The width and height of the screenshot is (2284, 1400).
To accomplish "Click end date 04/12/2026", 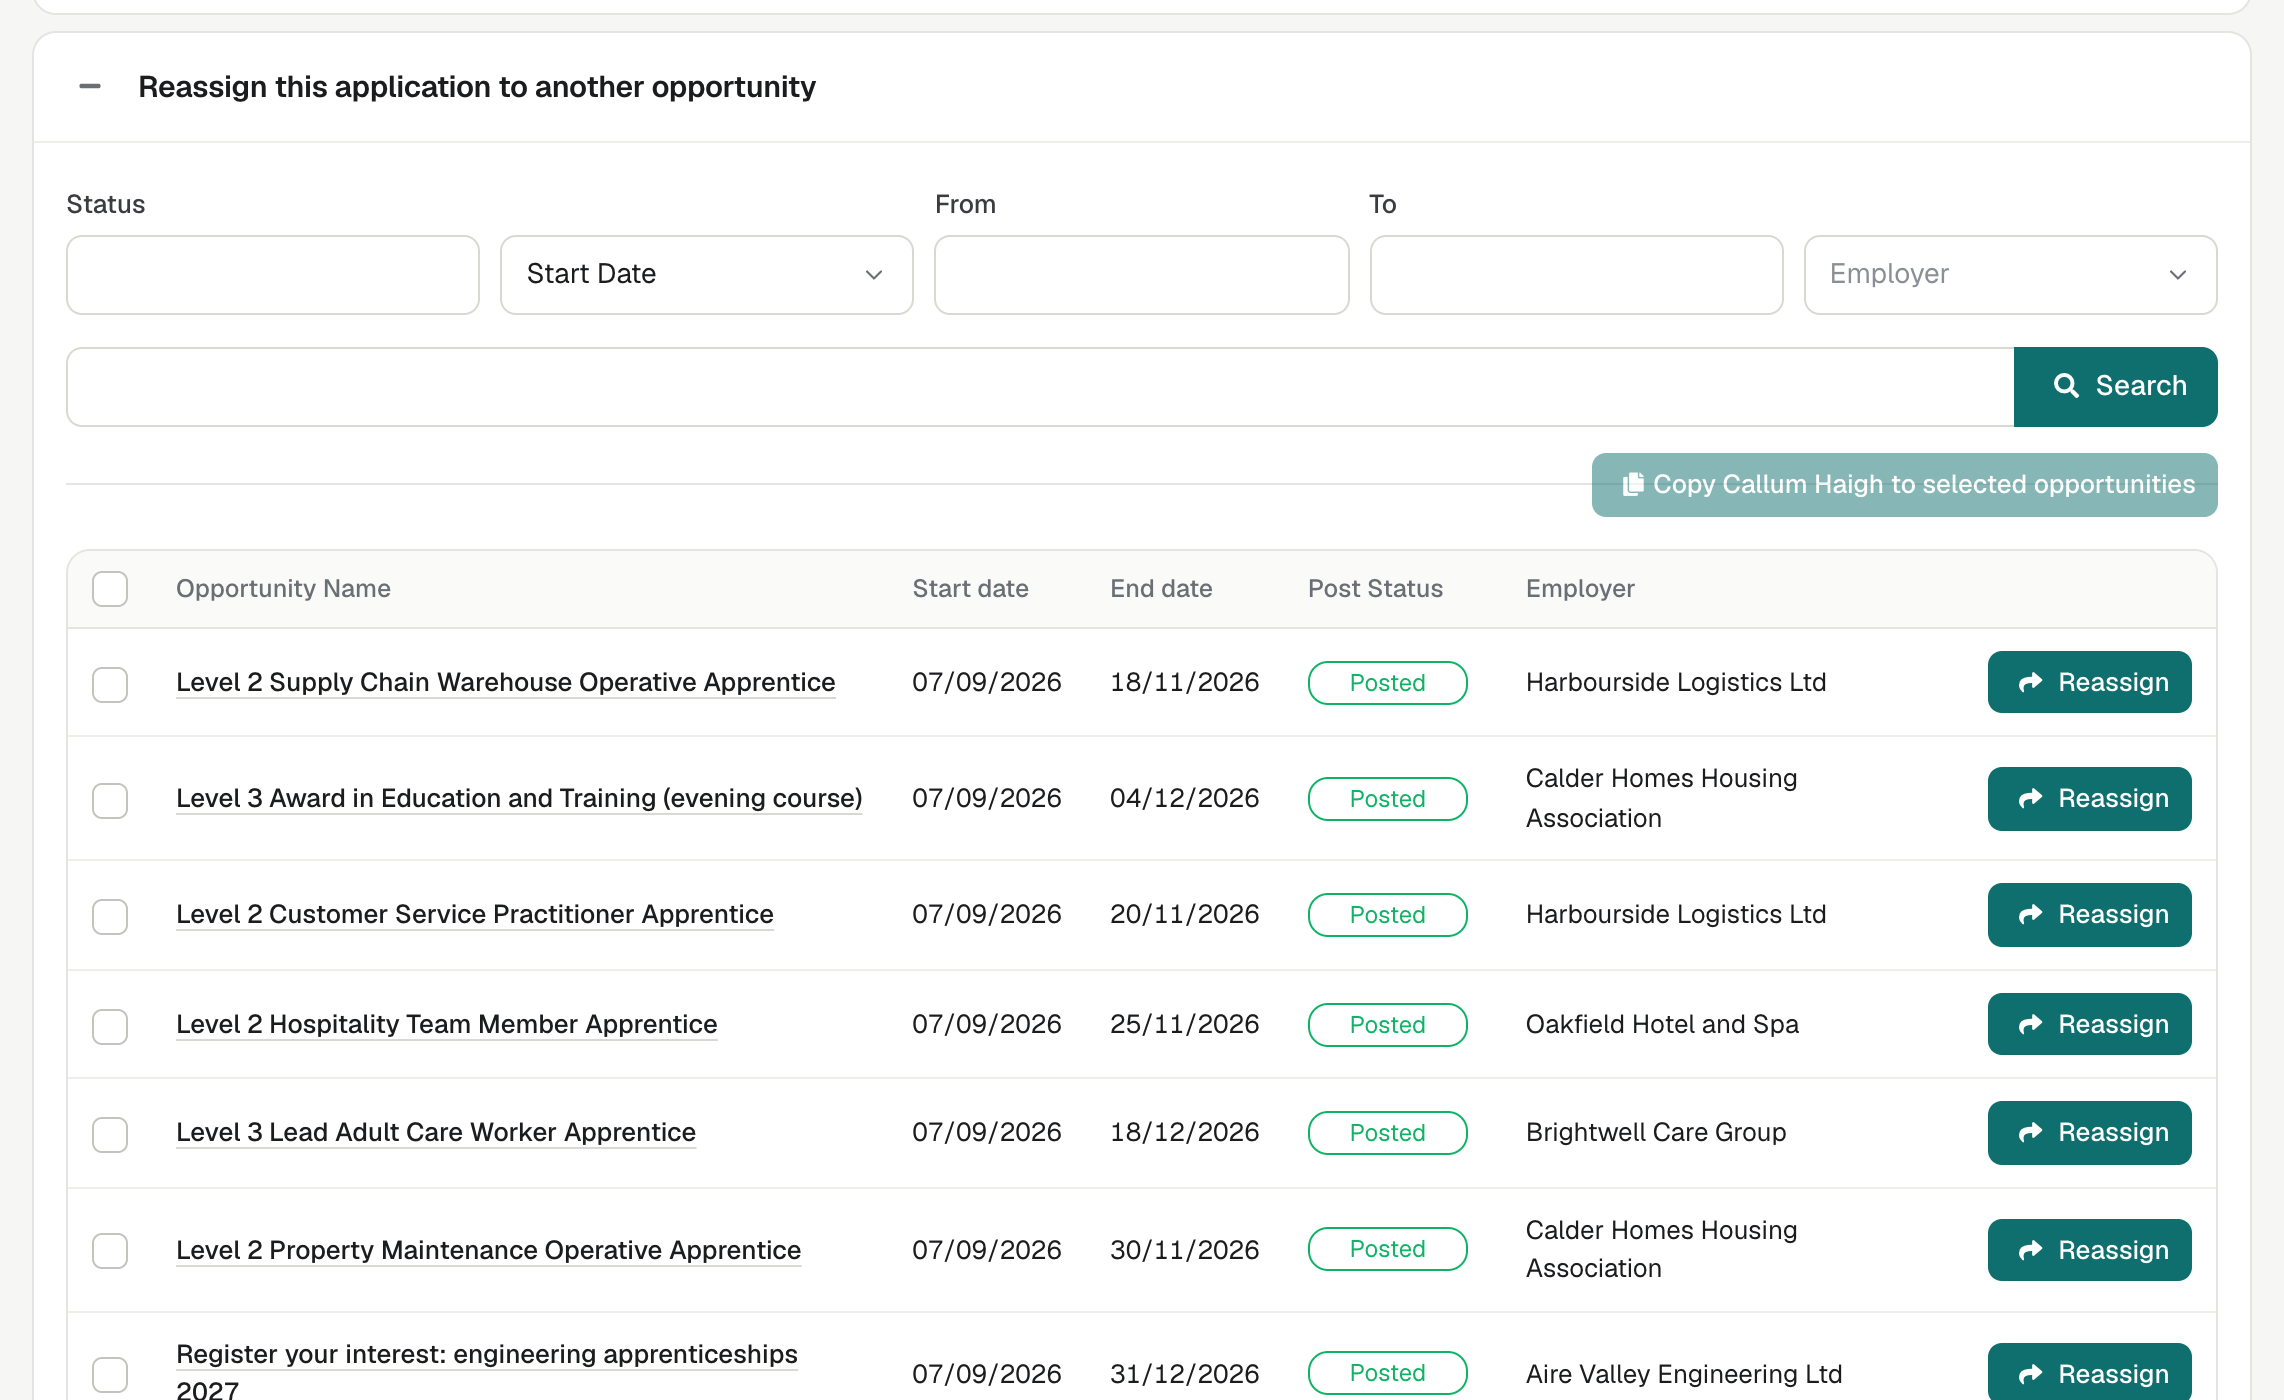I will 1184,798.
